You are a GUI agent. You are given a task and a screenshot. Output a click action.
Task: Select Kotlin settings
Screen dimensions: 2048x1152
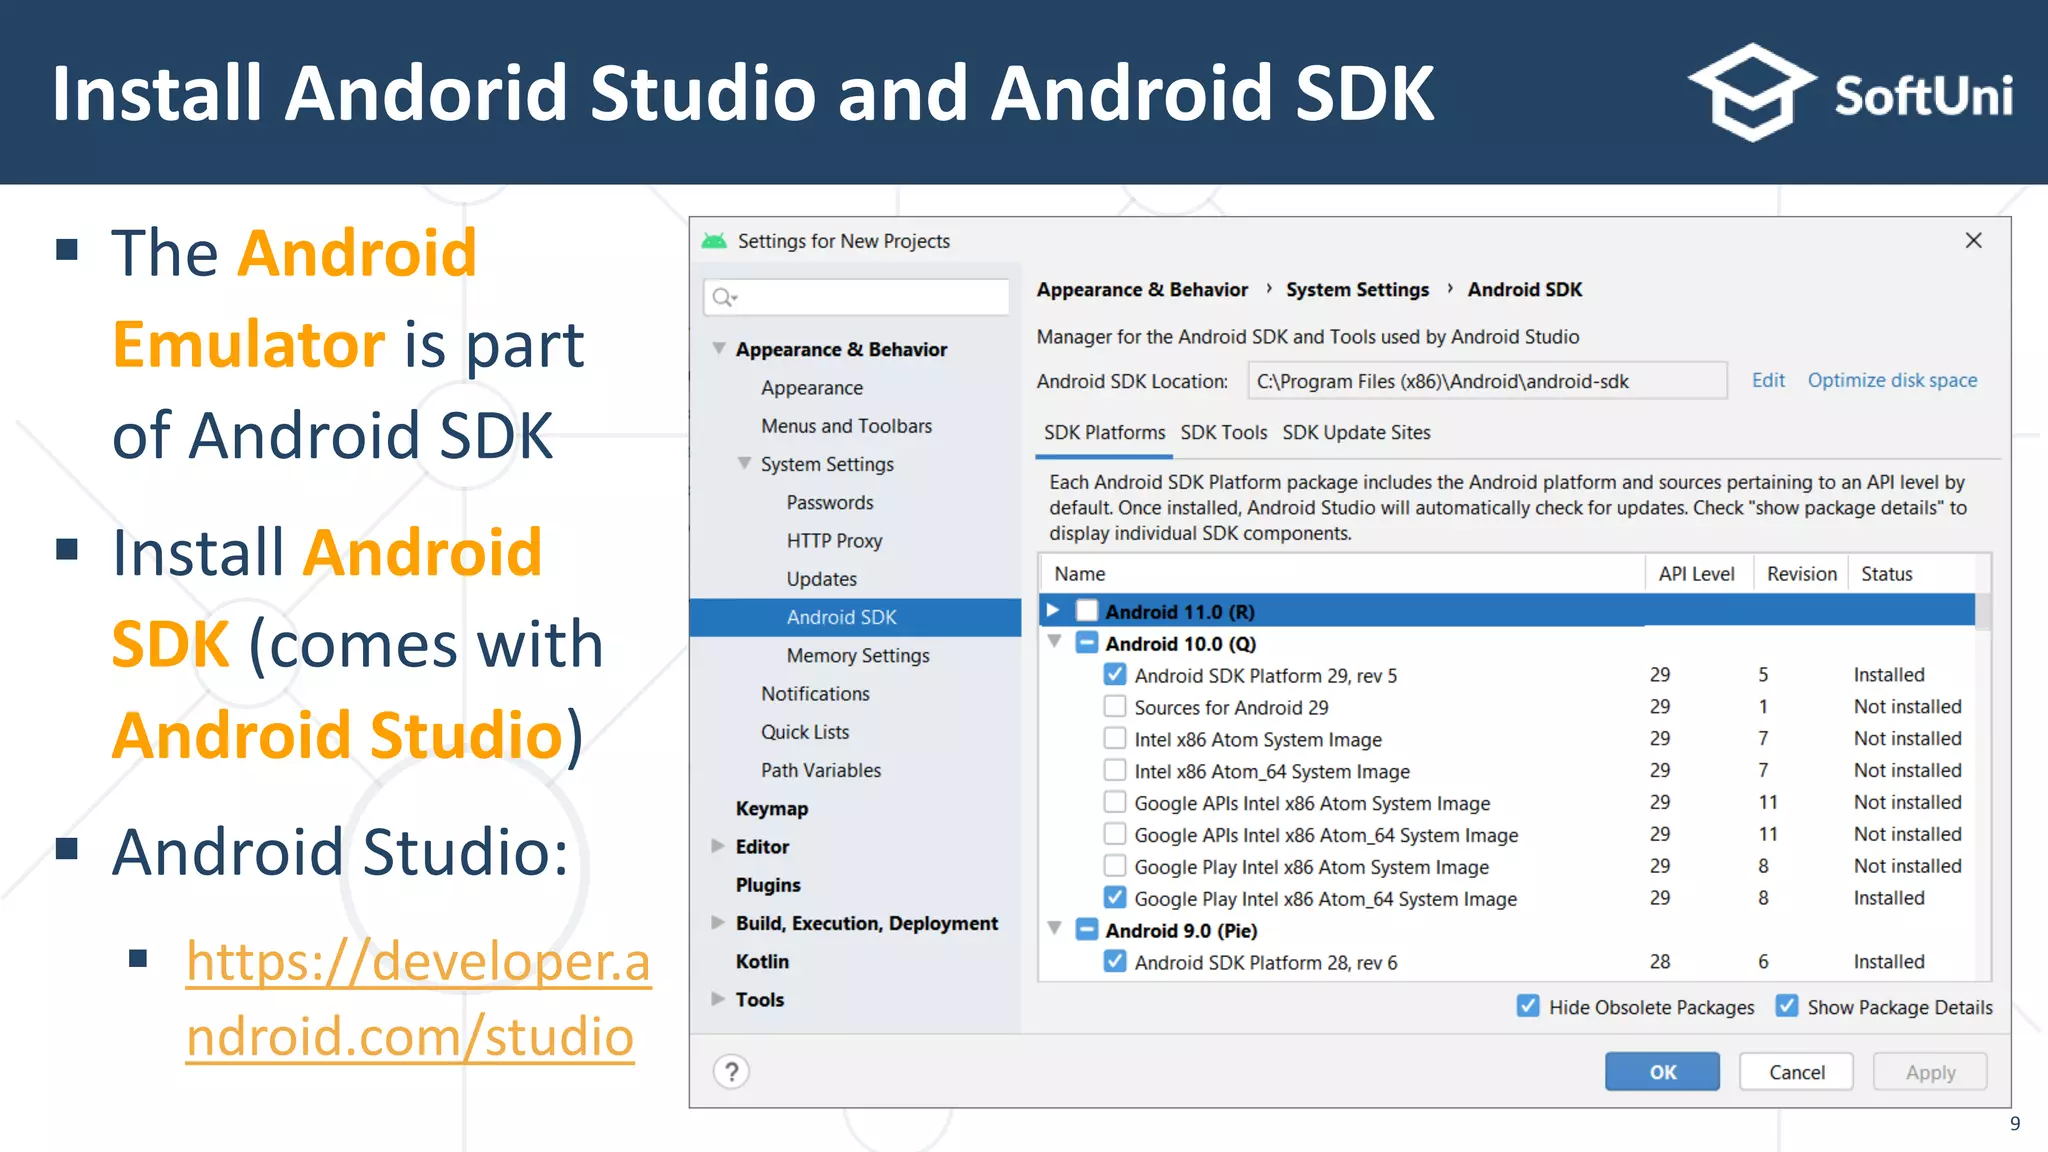[x=762, y=961]
